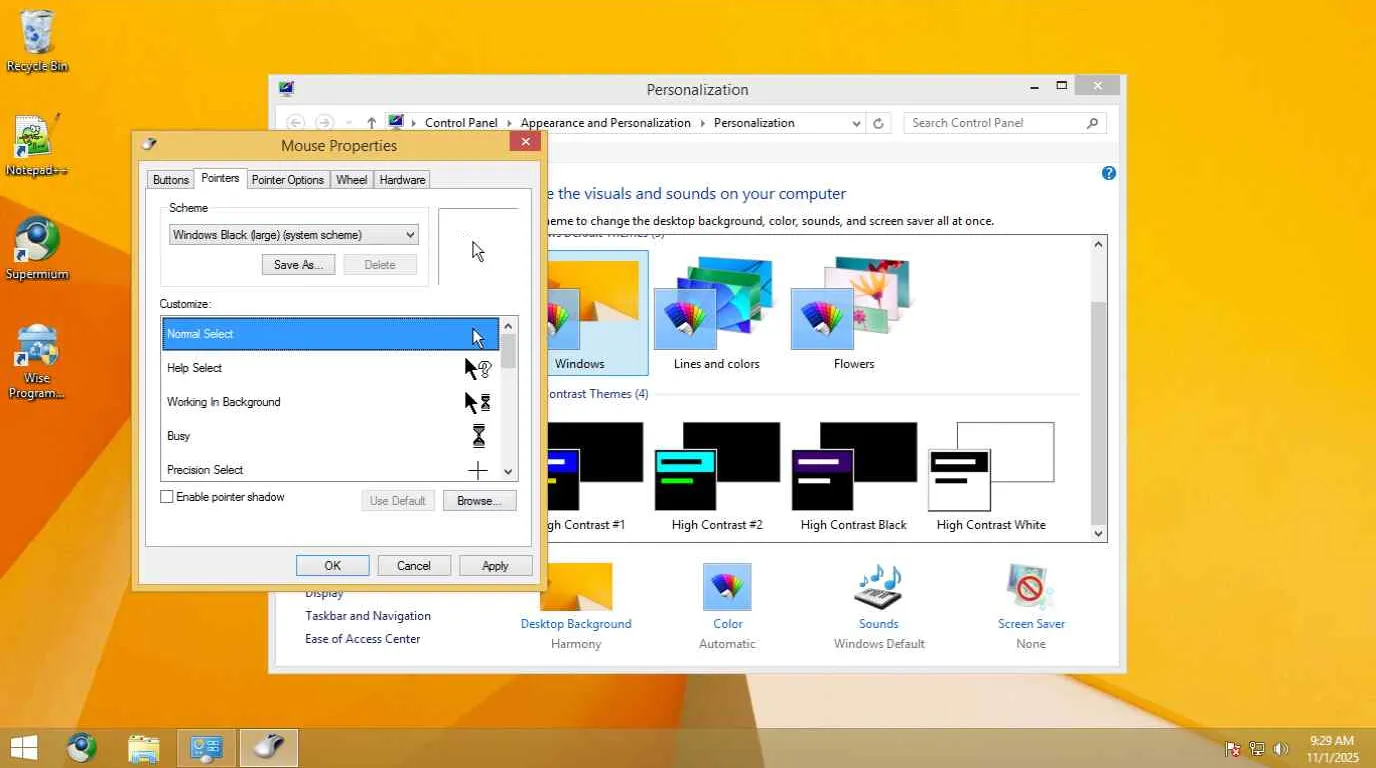Select Working In Background pointer row
The image size is (1376, 768).
pos(330,402)
